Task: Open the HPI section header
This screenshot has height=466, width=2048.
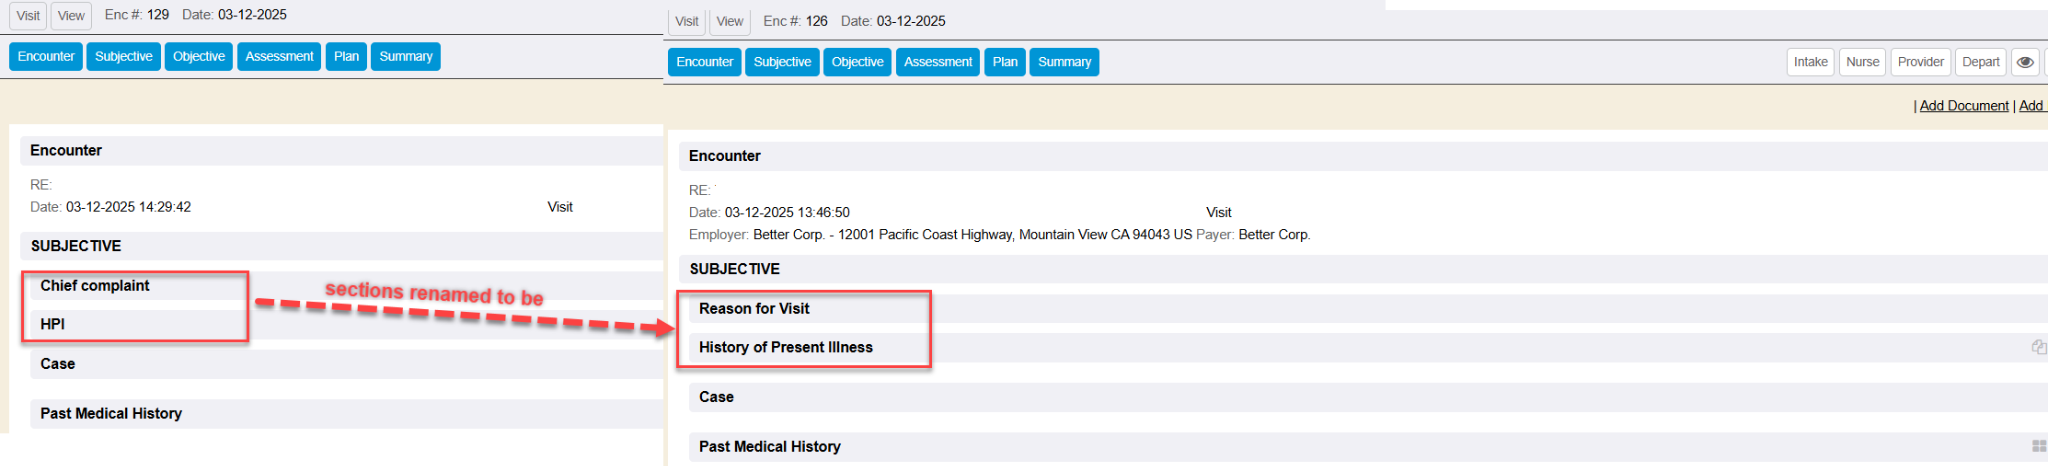Action: tap(53, 324)
